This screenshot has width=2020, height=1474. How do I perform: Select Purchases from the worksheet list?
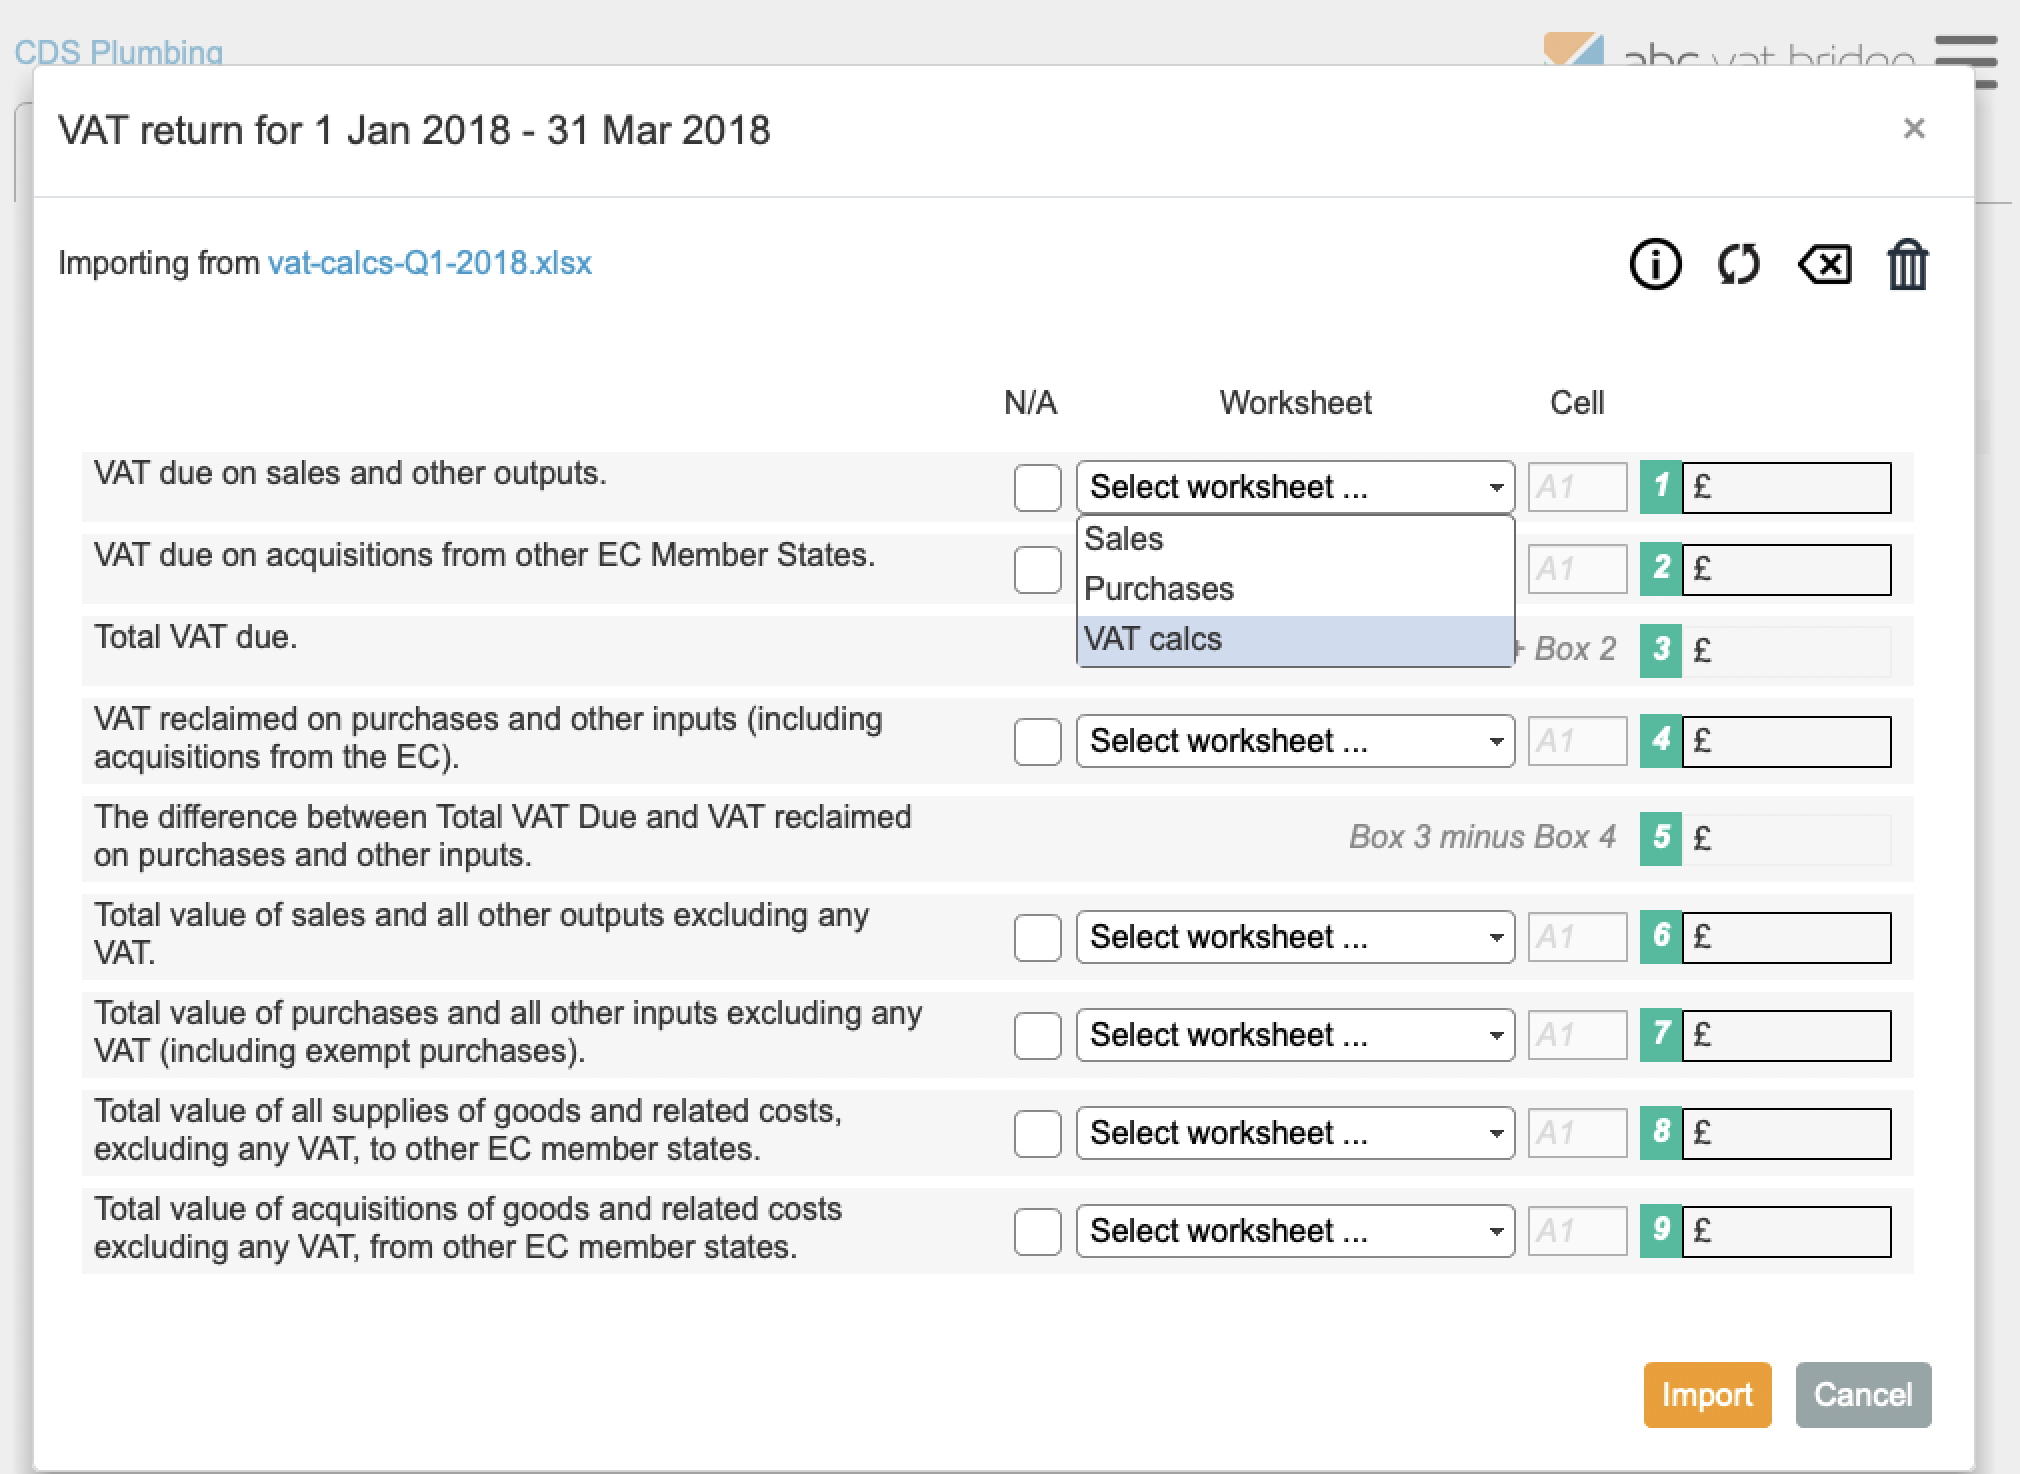coord(1295,590)
